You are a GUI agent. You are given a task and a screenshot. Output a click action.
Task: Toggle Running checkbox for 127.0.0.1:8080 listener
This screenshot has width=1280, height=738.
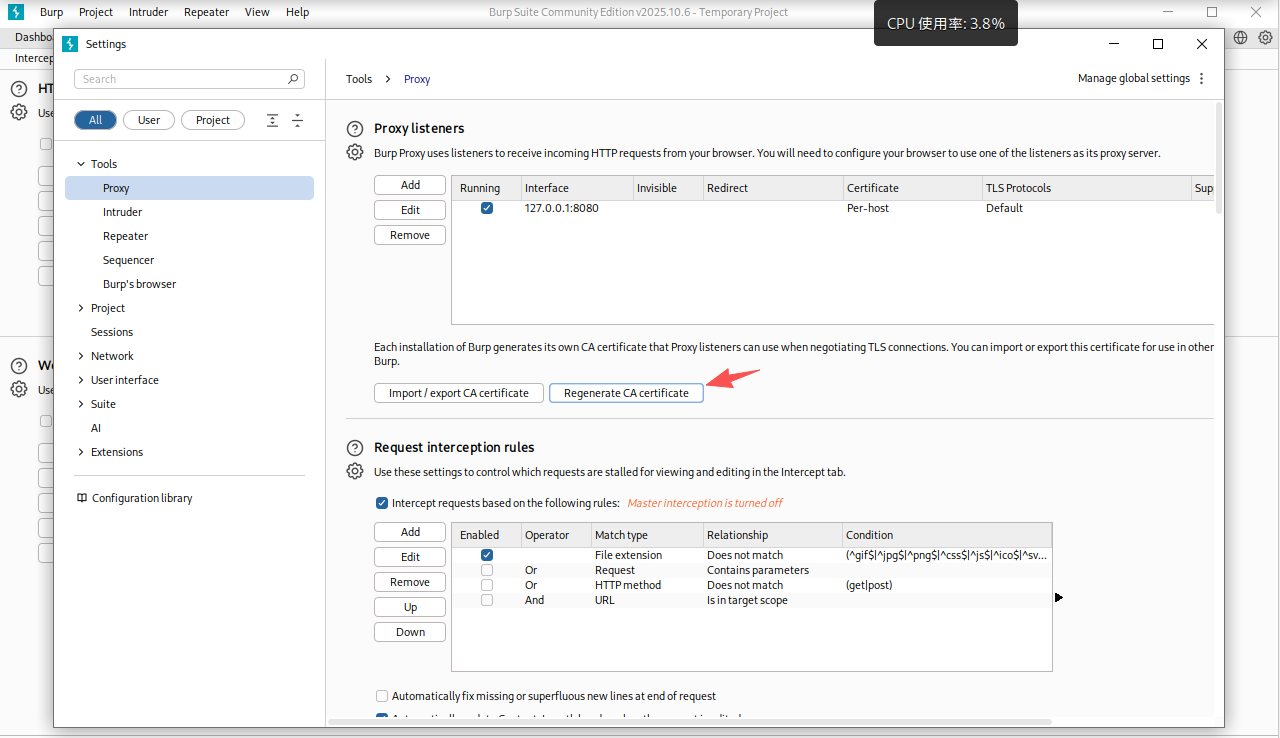(x=487, y=208)
